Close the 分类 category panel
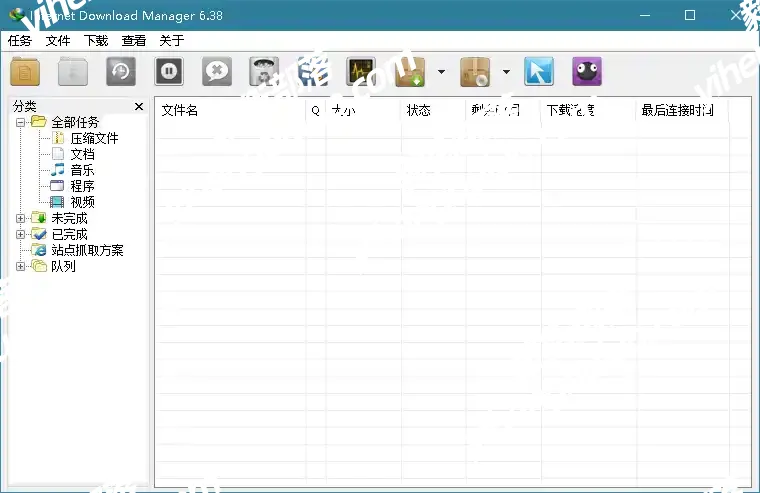The width and height of the screenshot is (760, 493). click(139, 106)
